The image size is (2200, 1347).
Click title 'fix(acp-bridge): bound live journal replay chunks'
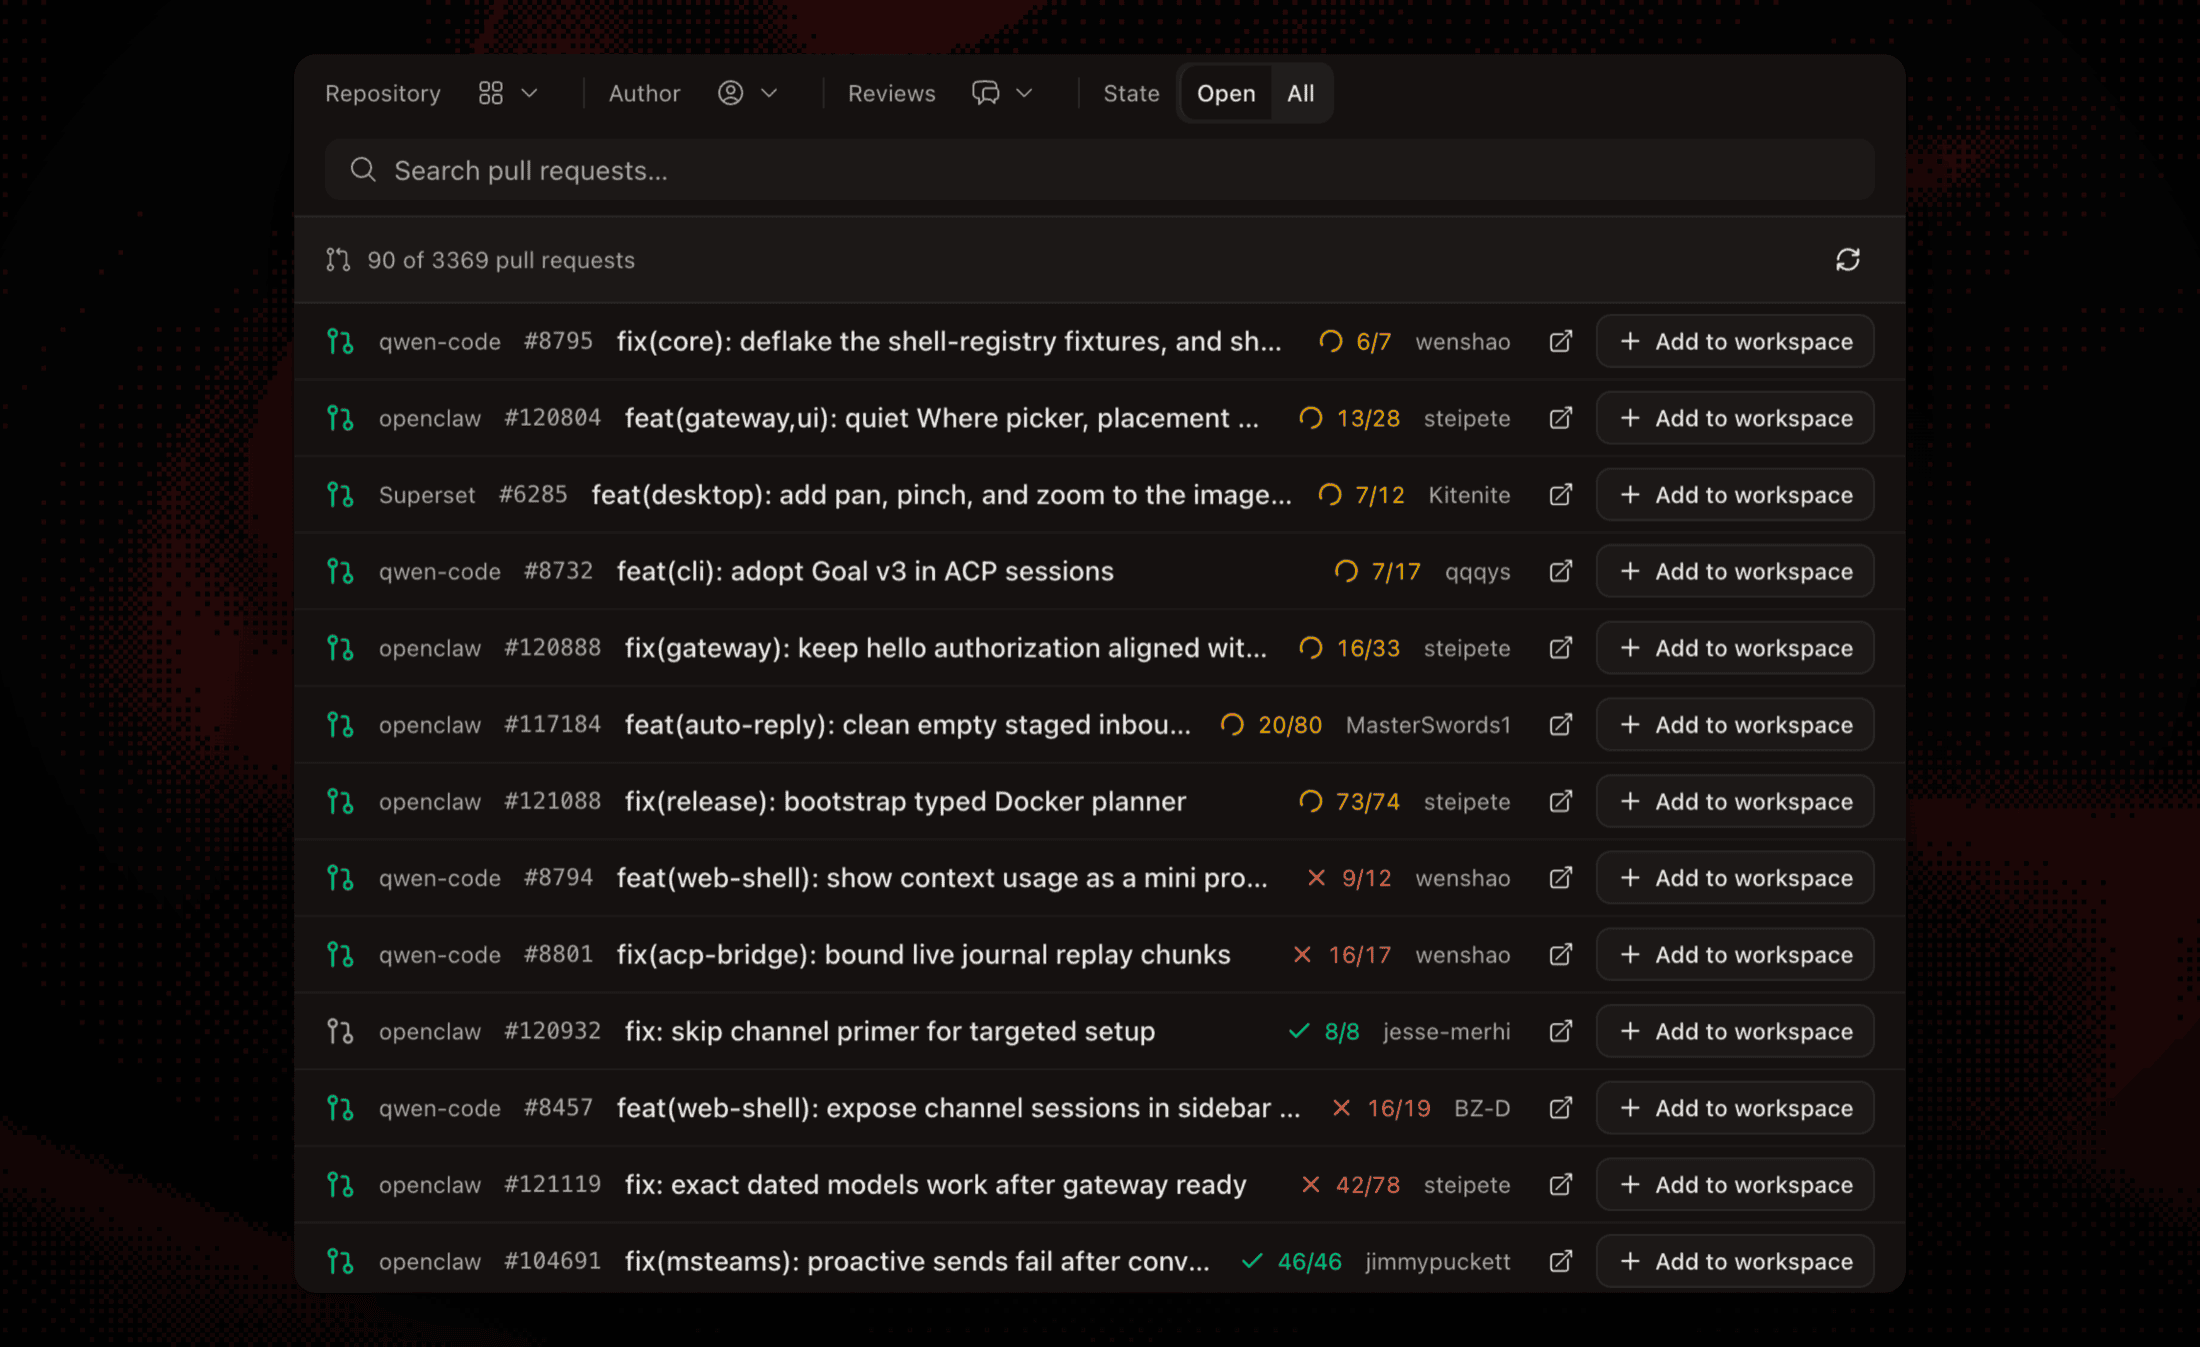923,955
